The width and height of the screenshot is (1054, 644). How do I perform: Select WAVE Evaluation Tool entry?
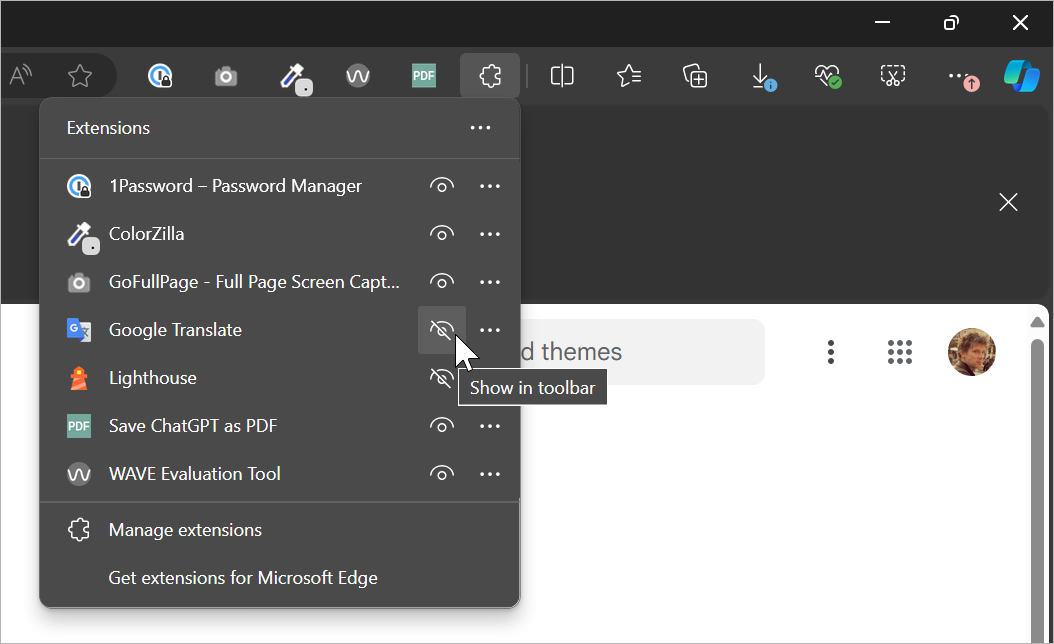[194, 474]
